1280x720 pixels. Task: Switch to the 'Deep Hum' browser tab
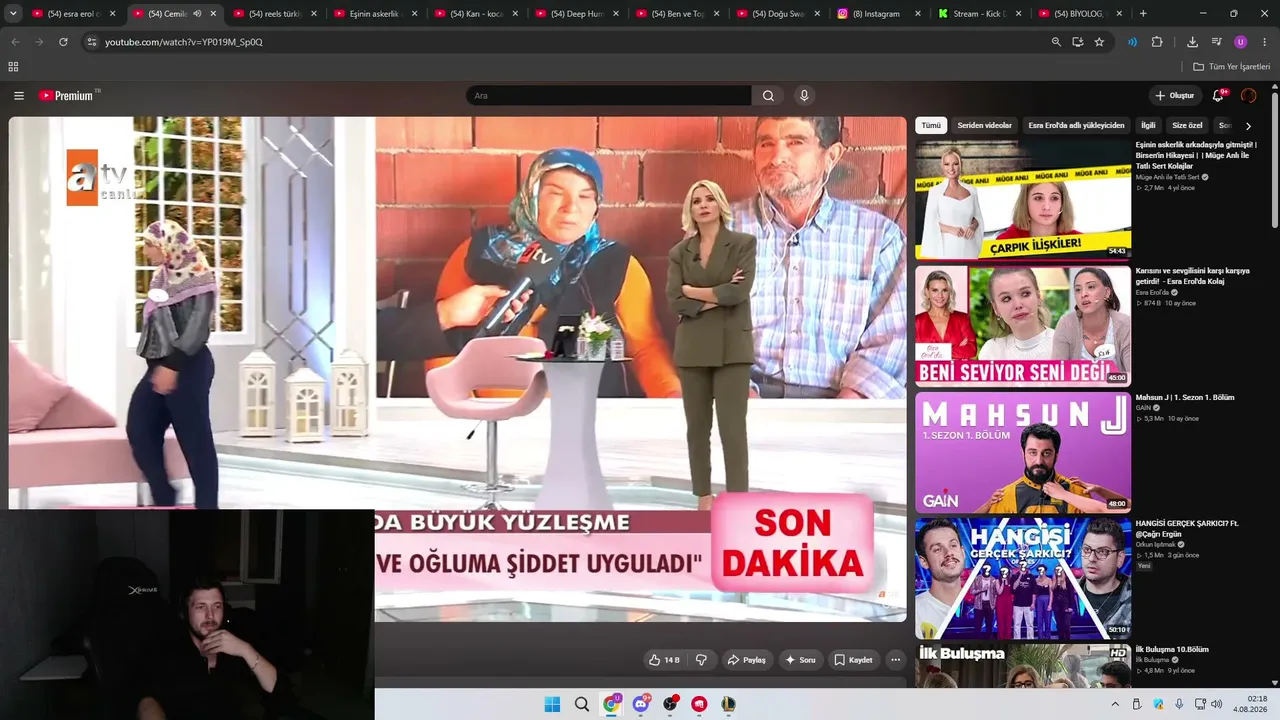point(578,14)
